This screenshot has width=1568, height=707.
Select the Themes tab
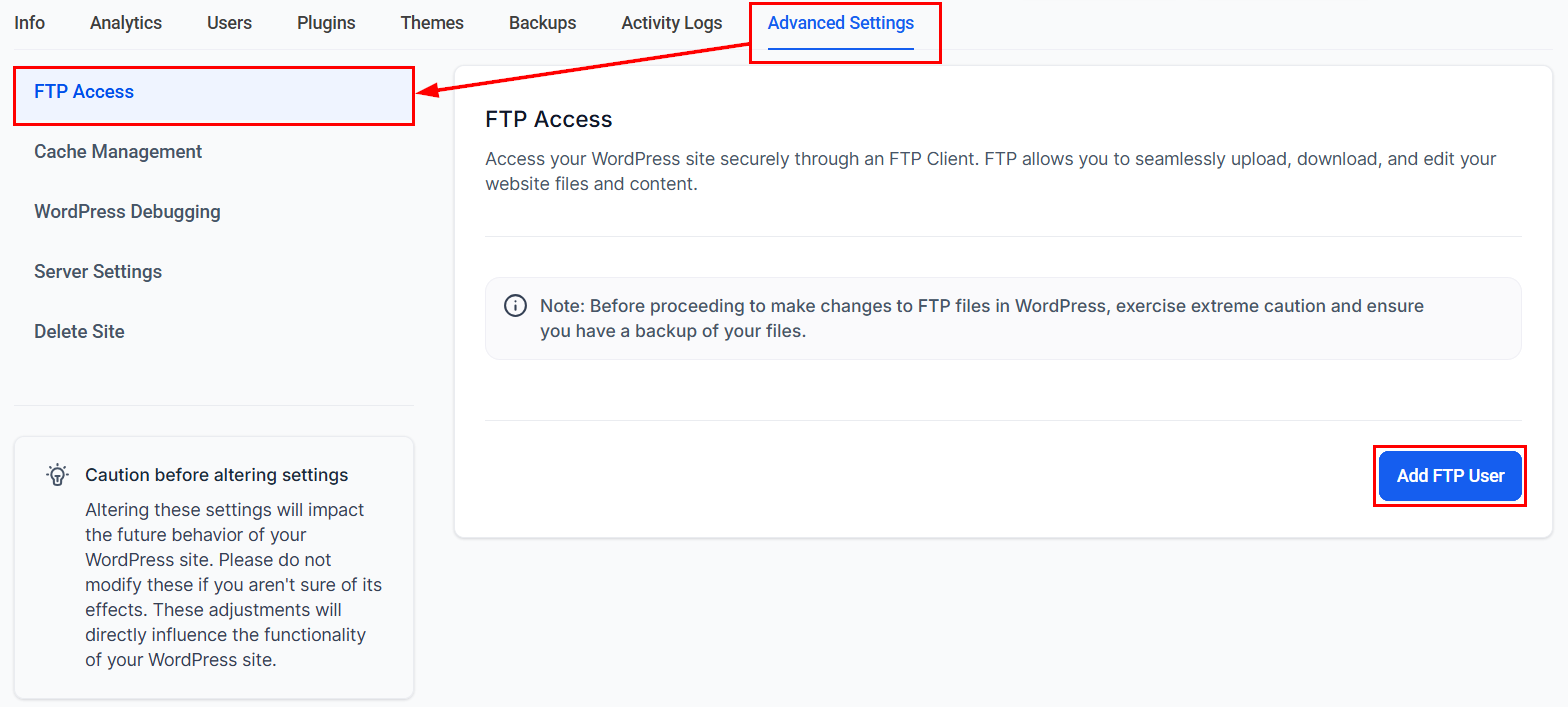coord(432,23)
